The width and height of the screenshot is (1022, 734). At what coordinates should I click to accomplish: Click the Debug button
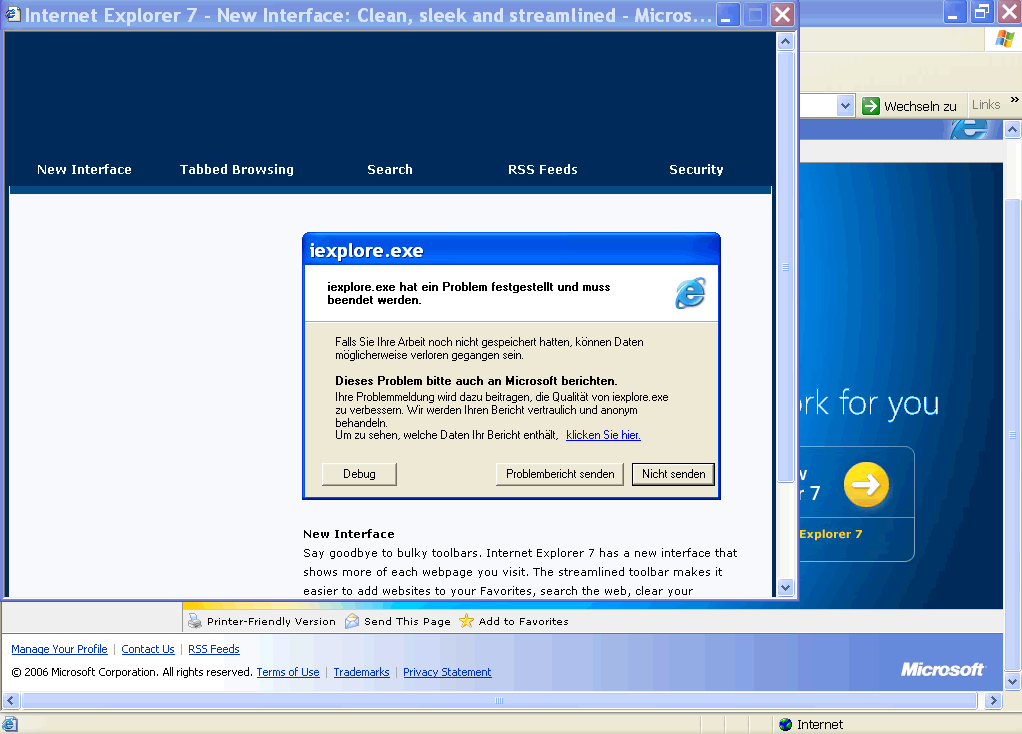pos(359,474)
